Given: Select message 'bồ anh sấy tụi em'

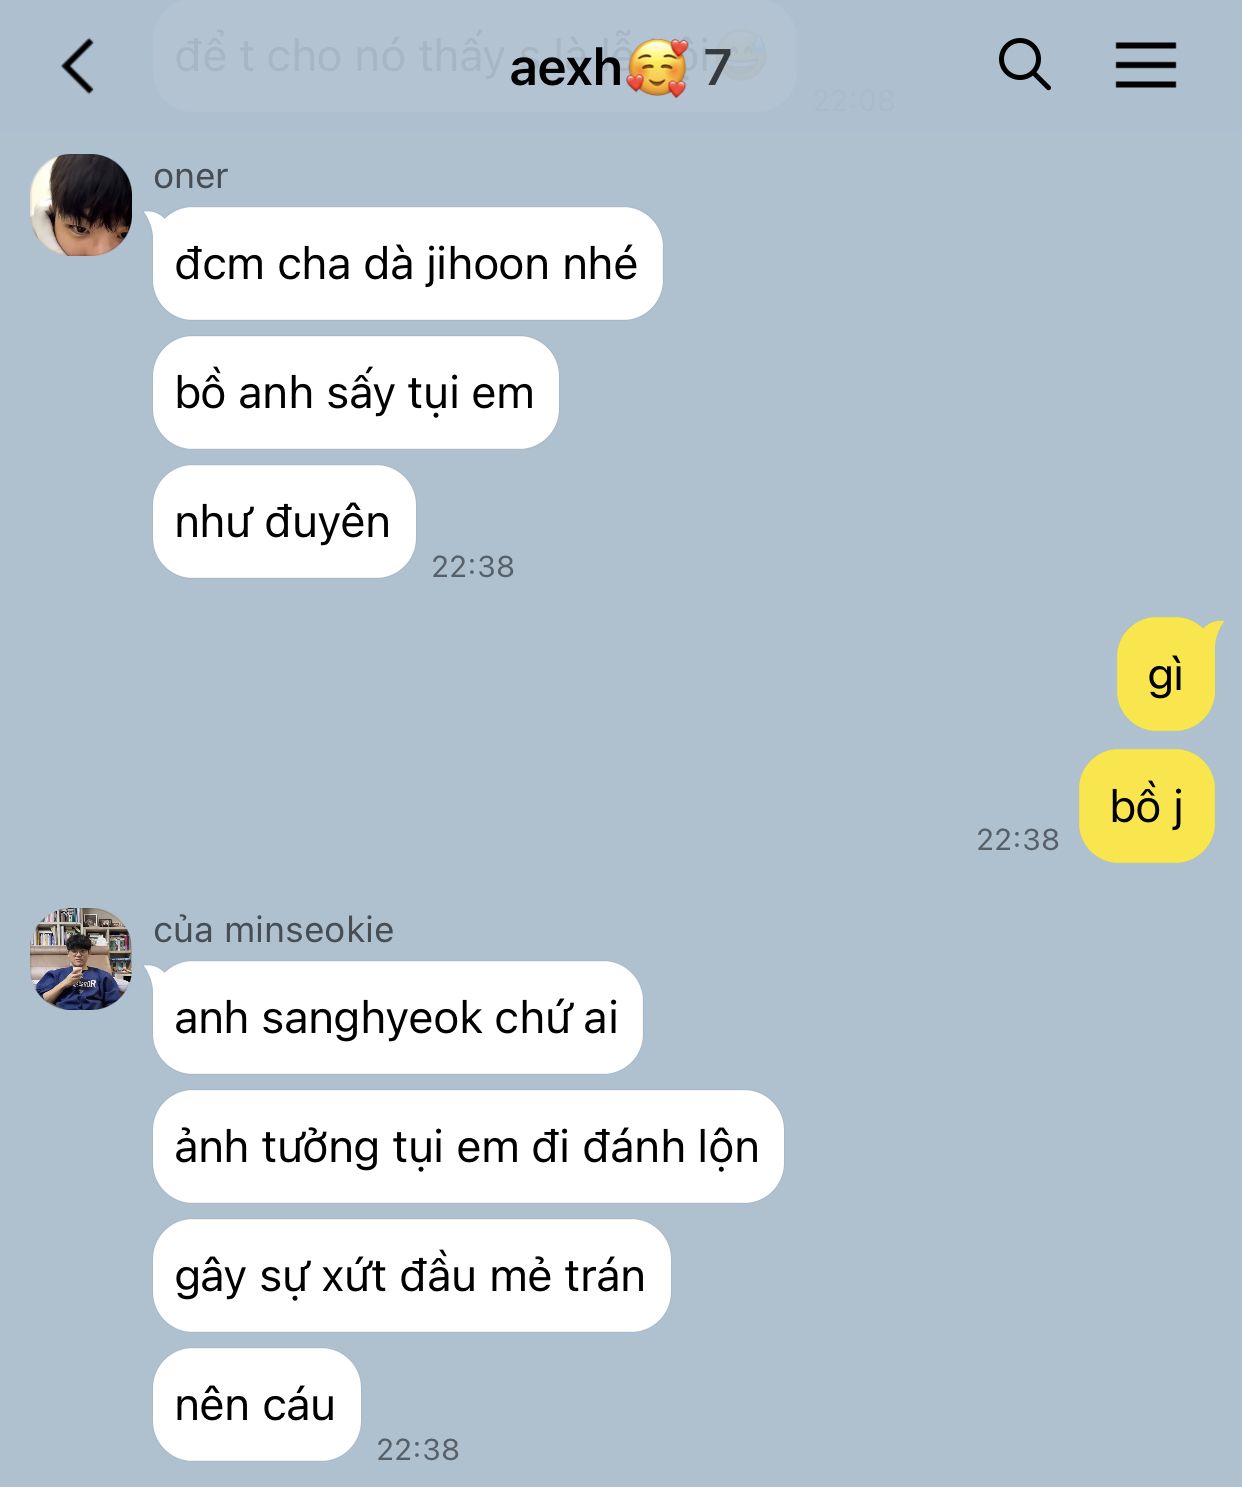Looking at the screenshot, I should click(x=355, y=392).
